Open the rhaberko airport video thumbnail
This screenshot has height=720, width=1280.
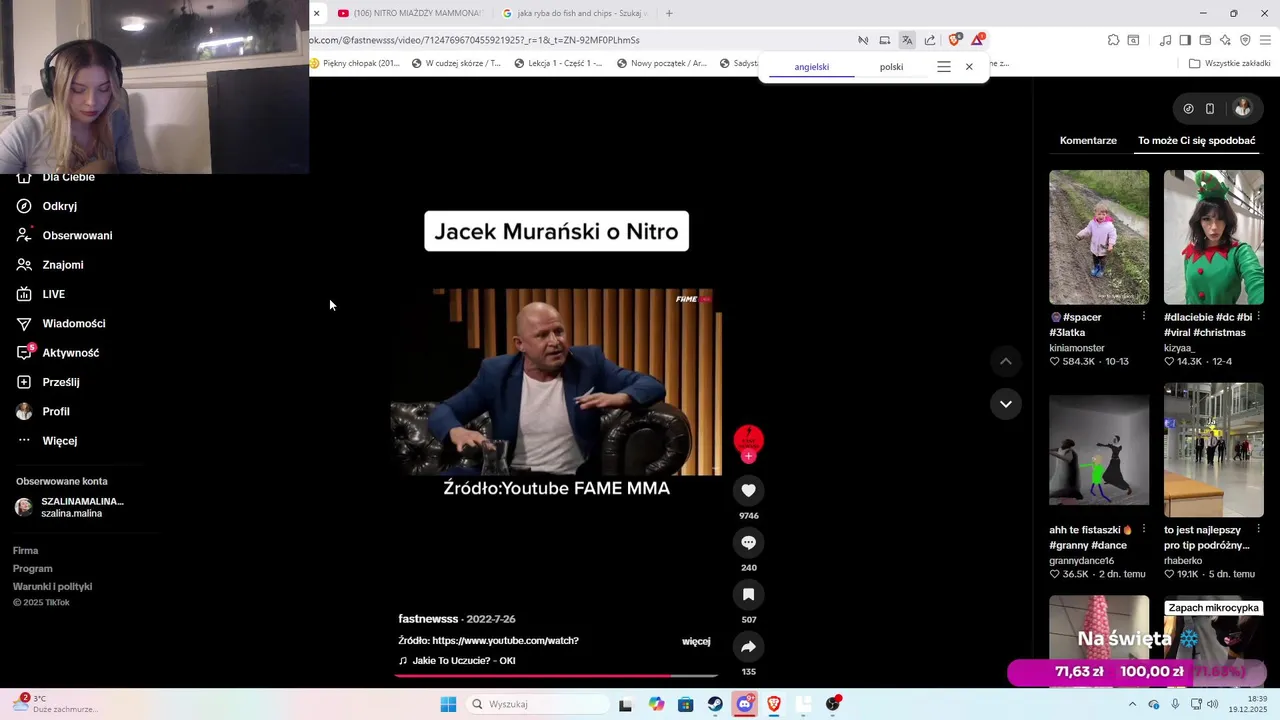tap(1213, 450)
